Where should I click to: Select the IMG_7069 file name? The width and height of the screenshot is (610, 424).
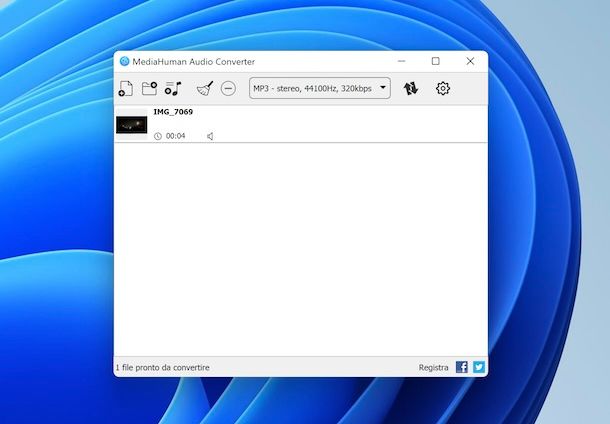173,112
